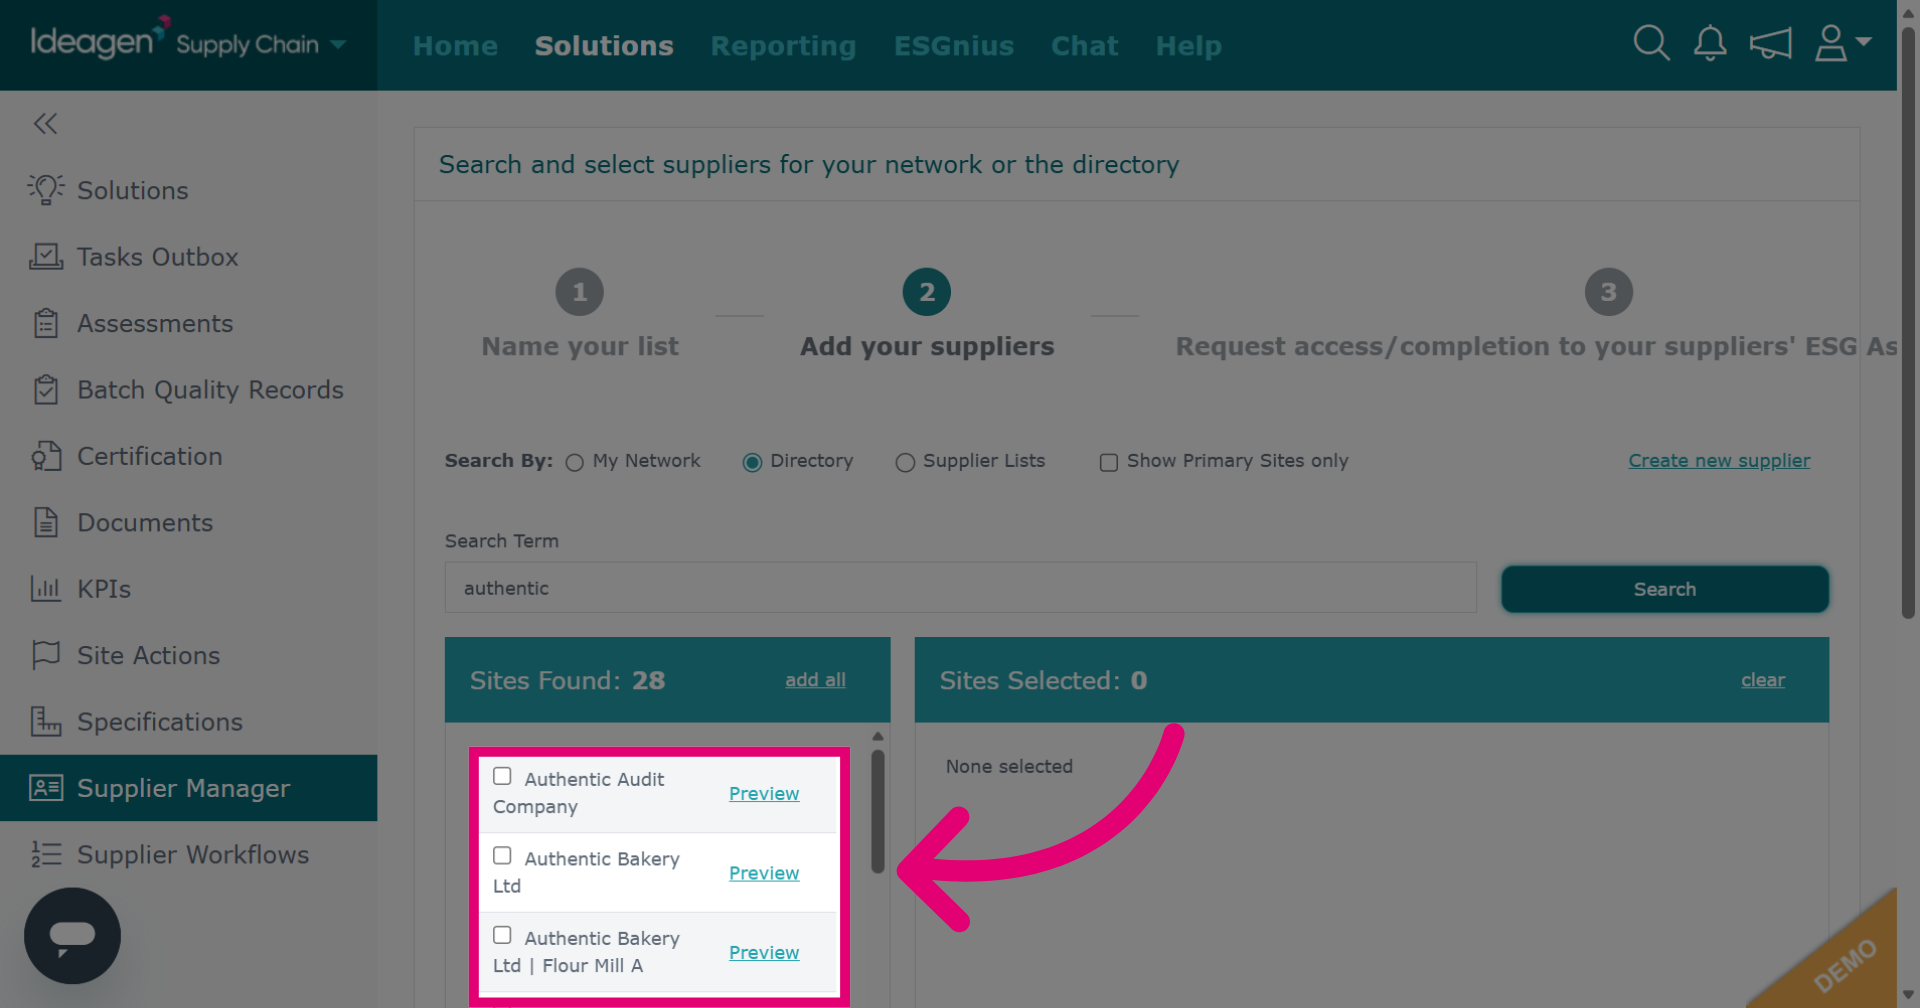Go to Home in top navigation
The width and height of the screenshot is (1920, 1008).
tap(455, 46)
